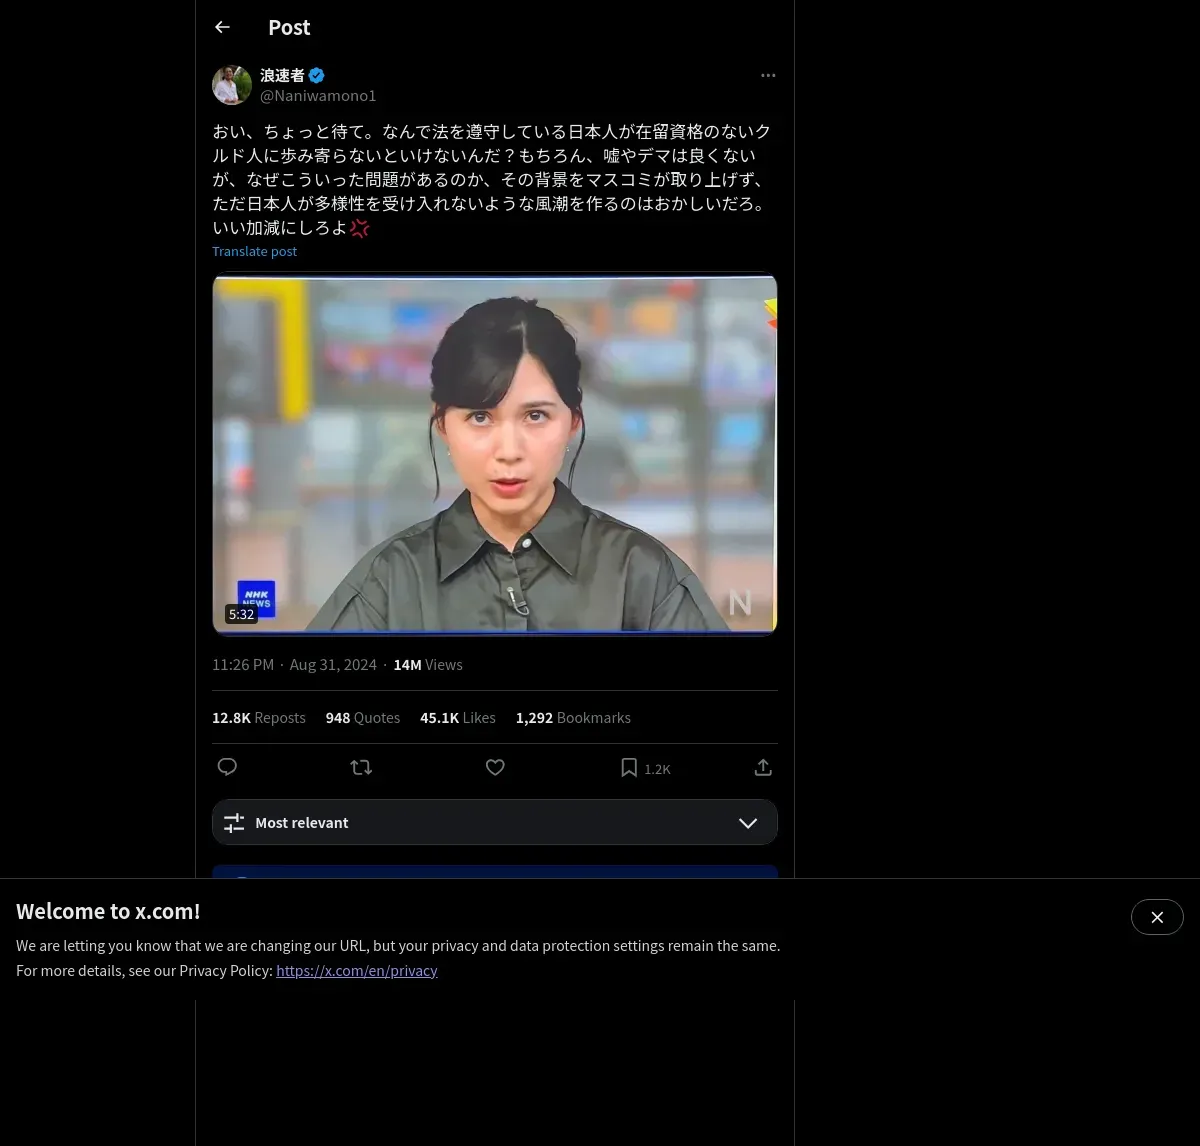Click the reply speech bubble icon

click(227, 767)
